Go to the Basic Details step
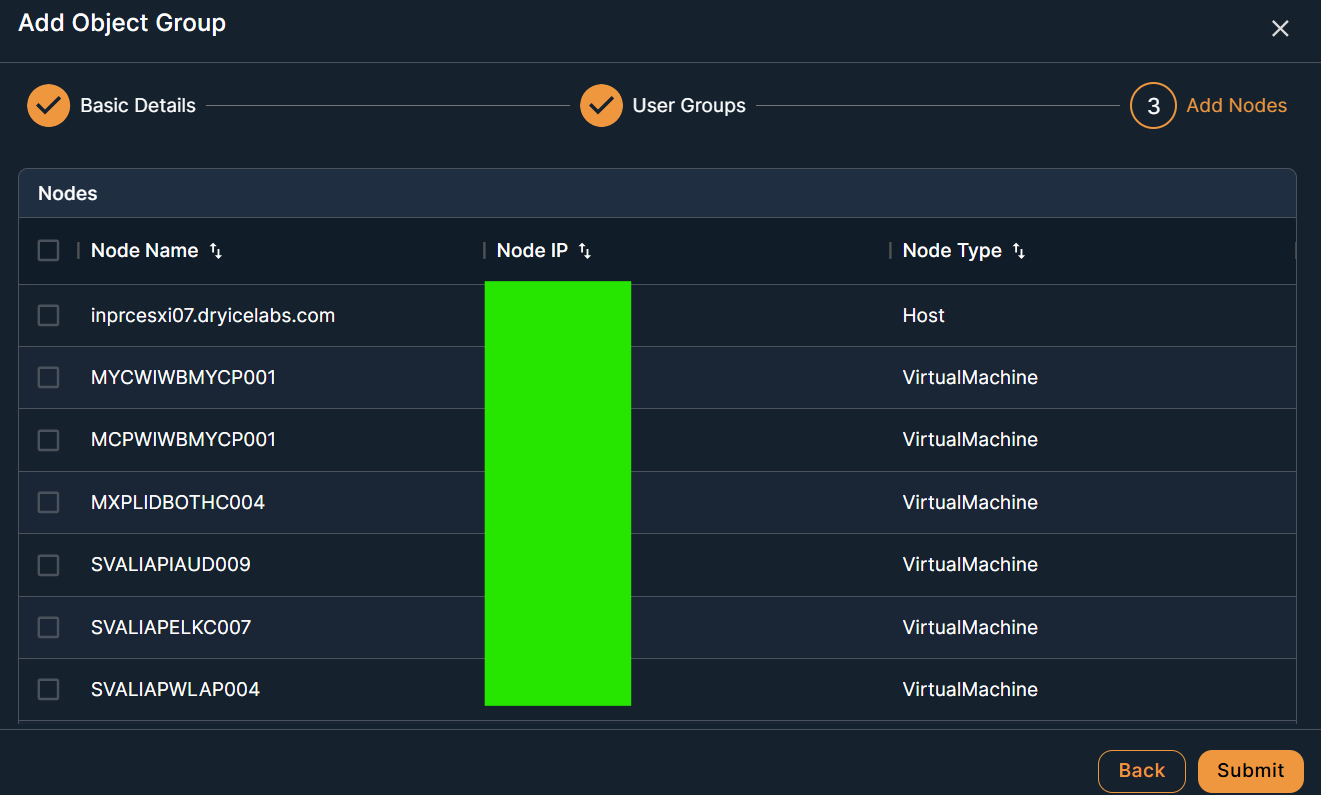The image size is (1321, 795). coord(138,105)
